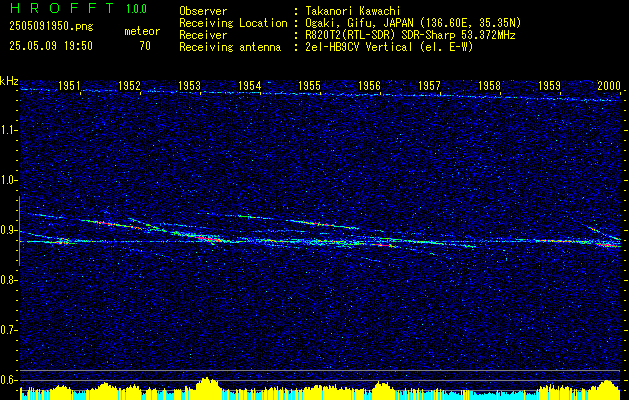Viewport: 629px width, 400px height.
Task: Click the 1955 time marker
Action: tap(310, 85)
